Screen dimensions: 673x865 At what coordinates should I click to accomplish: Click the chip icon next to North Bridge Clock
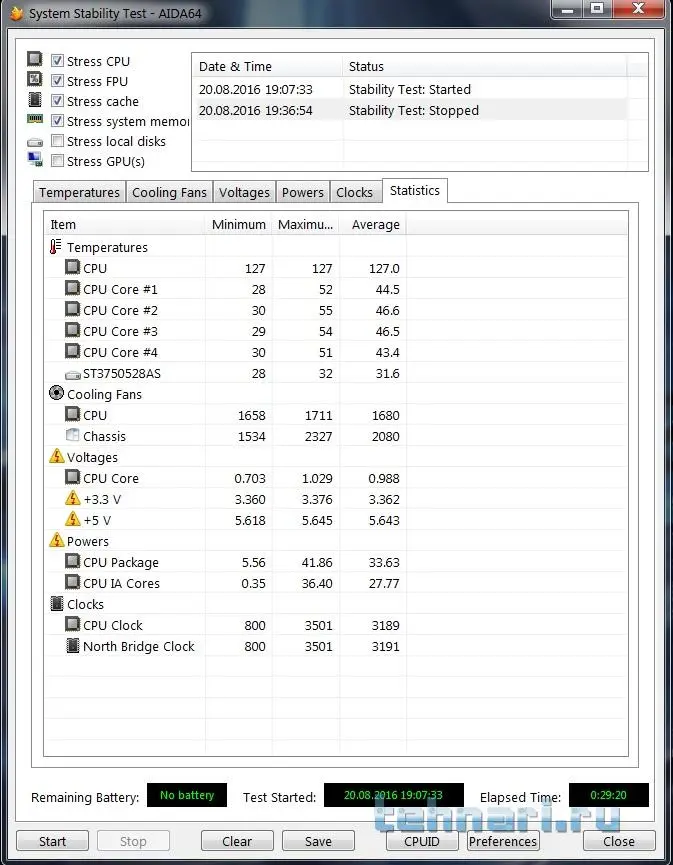pyautogui.click(x=72, y=645)
